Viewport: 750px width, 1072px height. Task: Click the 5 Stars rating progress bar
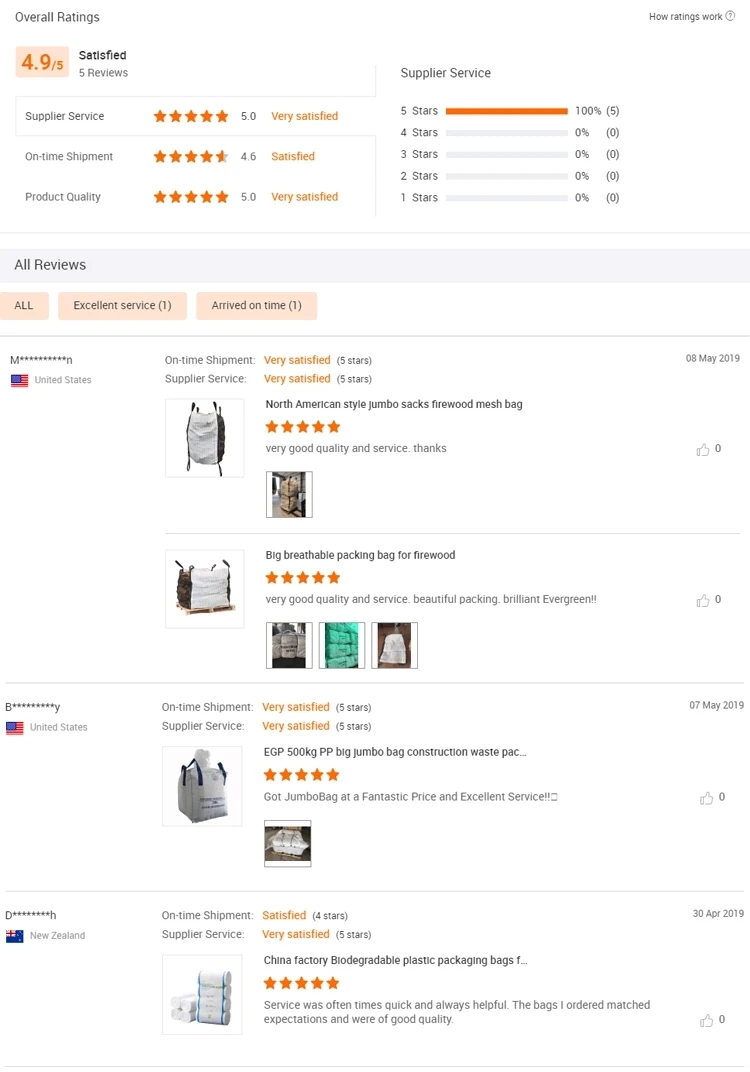coord(506,111)
